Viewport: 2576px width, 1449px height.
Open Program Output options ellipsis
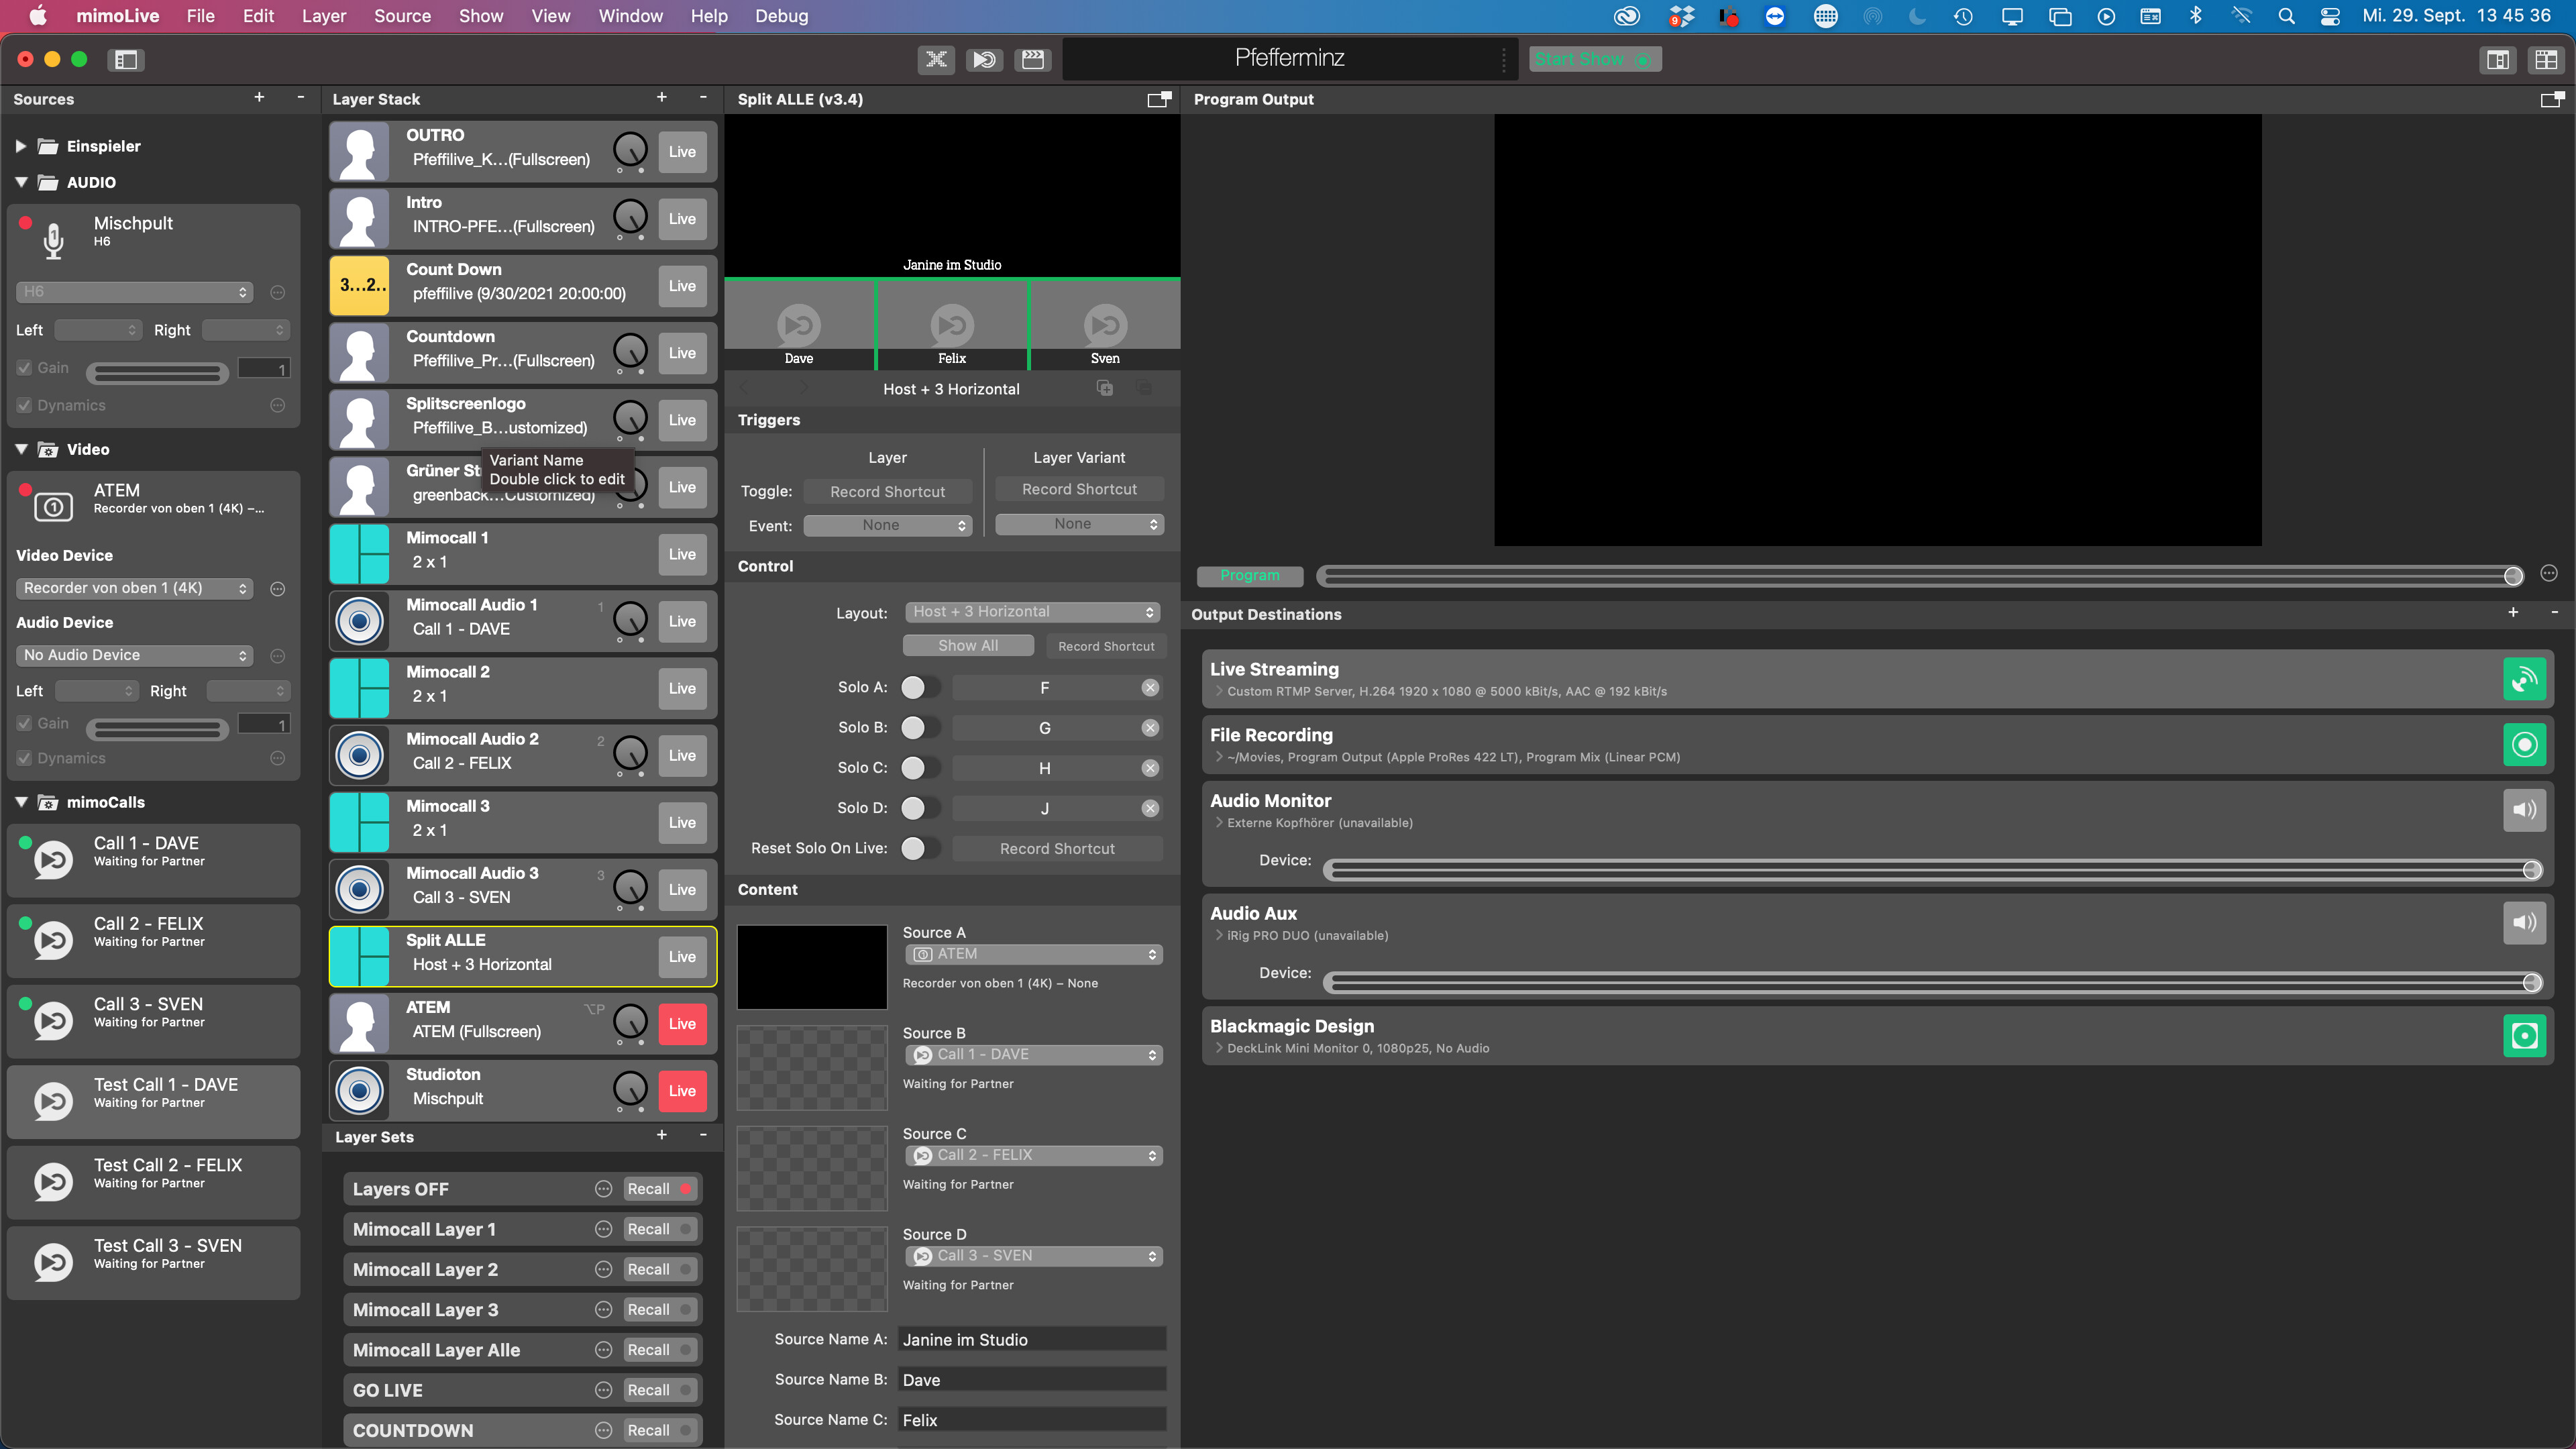coord(2549,574)
